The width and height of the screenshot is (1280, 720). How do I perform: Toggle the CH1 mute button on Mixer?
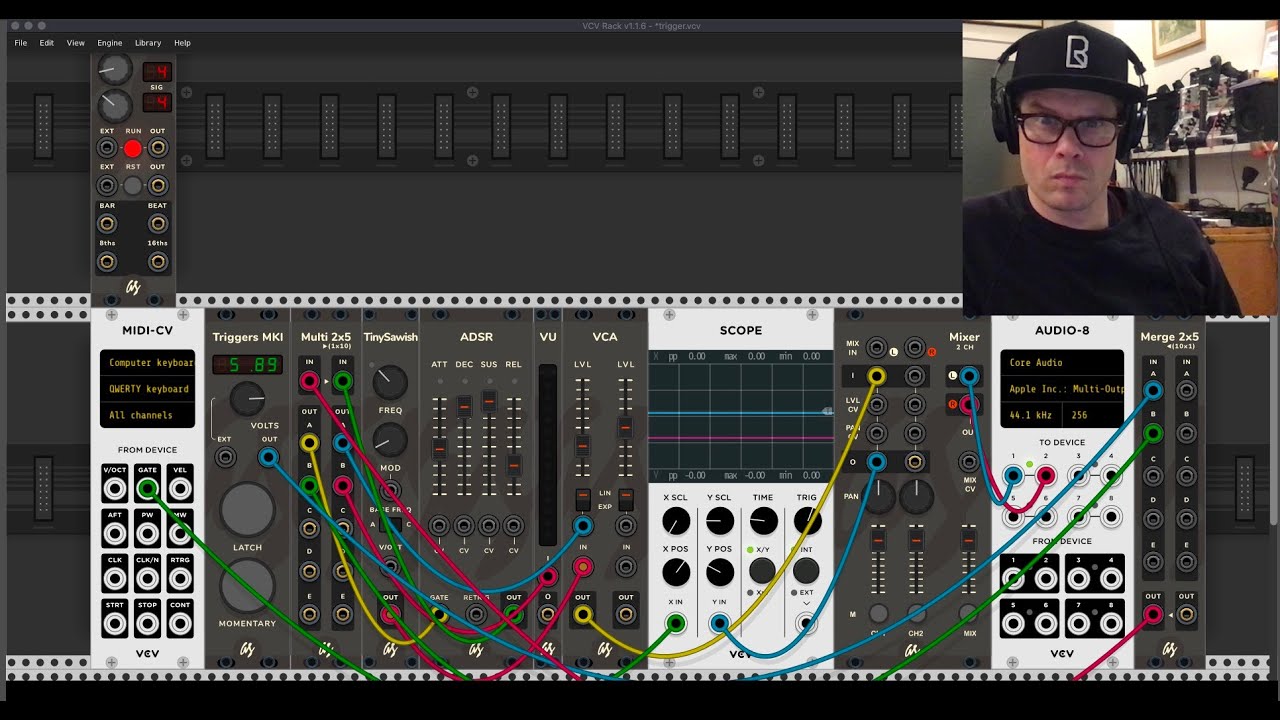coord(878,614)
